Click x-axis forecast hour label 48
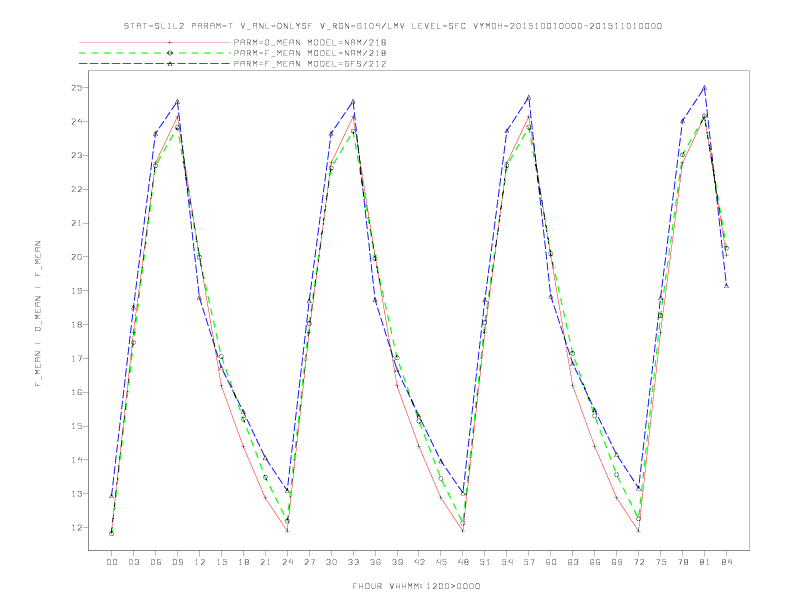 click(x=463, y=562)
